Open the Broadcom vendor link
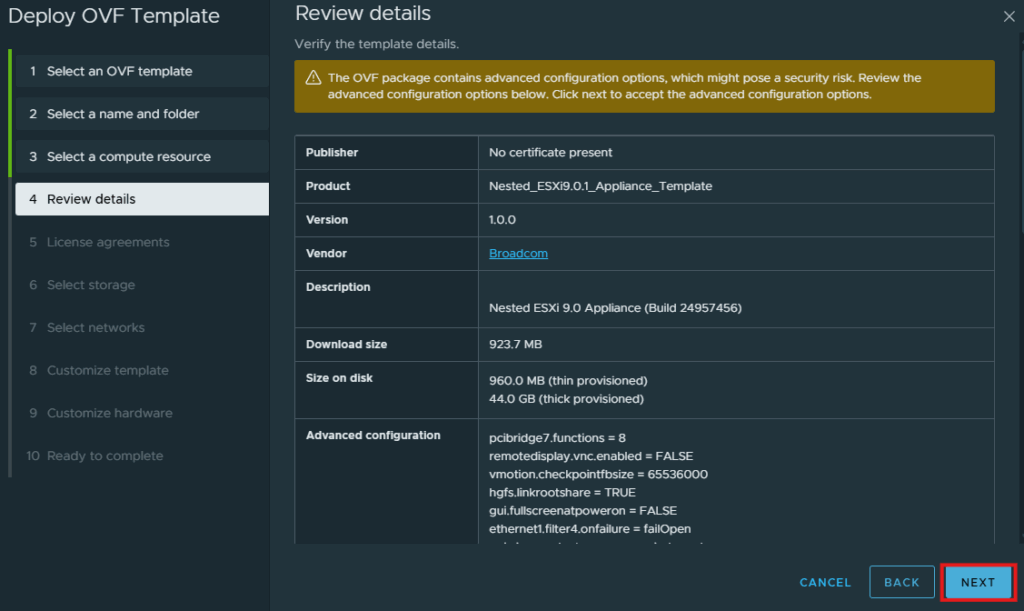This screenshot has height=611, width=1024. click(x=518, y=253)
